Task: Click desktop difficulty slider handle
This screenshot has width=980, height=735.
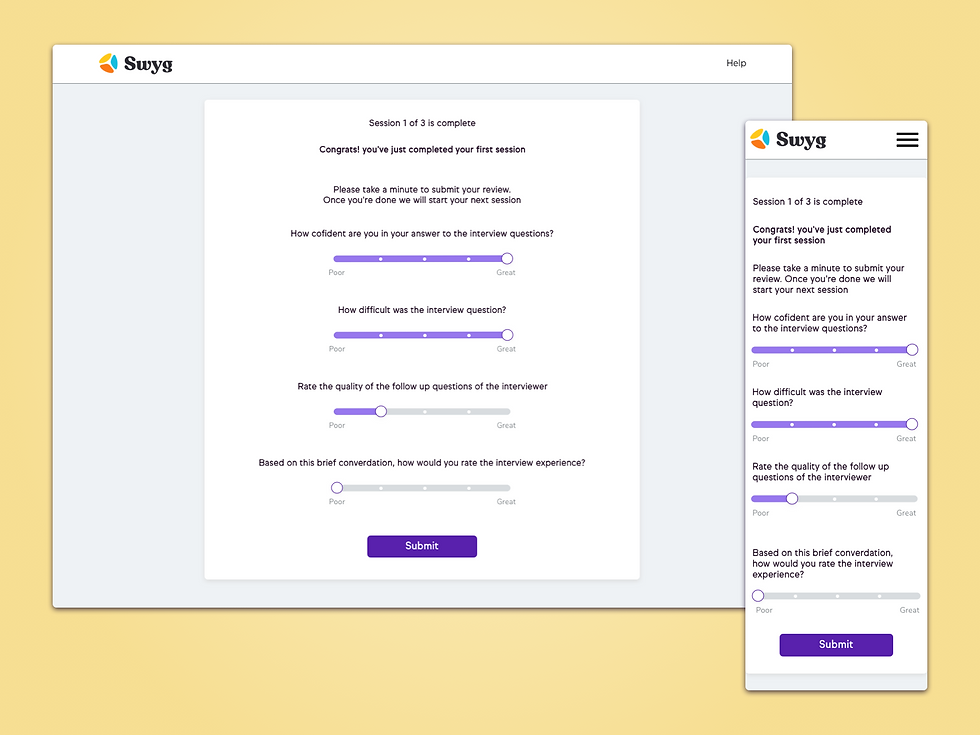Action: [508, 335]
